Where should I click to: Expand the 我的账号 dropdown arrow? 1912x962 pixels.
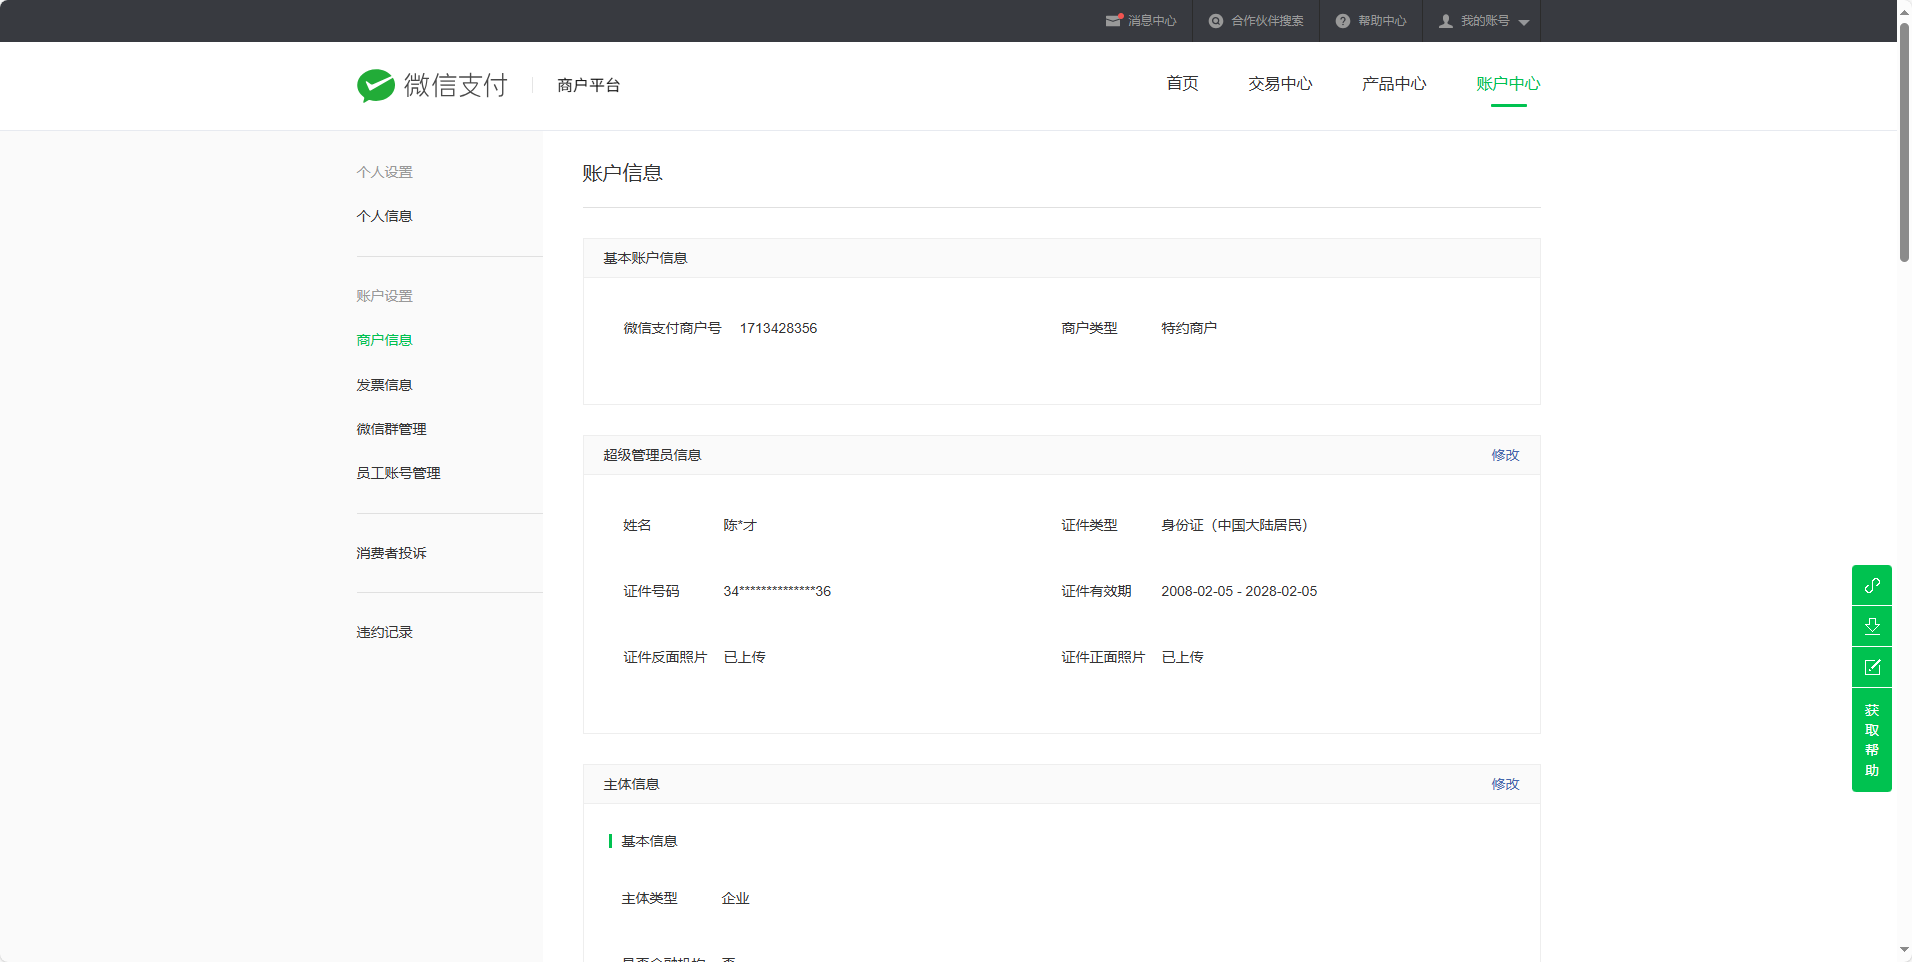click(x=1524, y=22)
